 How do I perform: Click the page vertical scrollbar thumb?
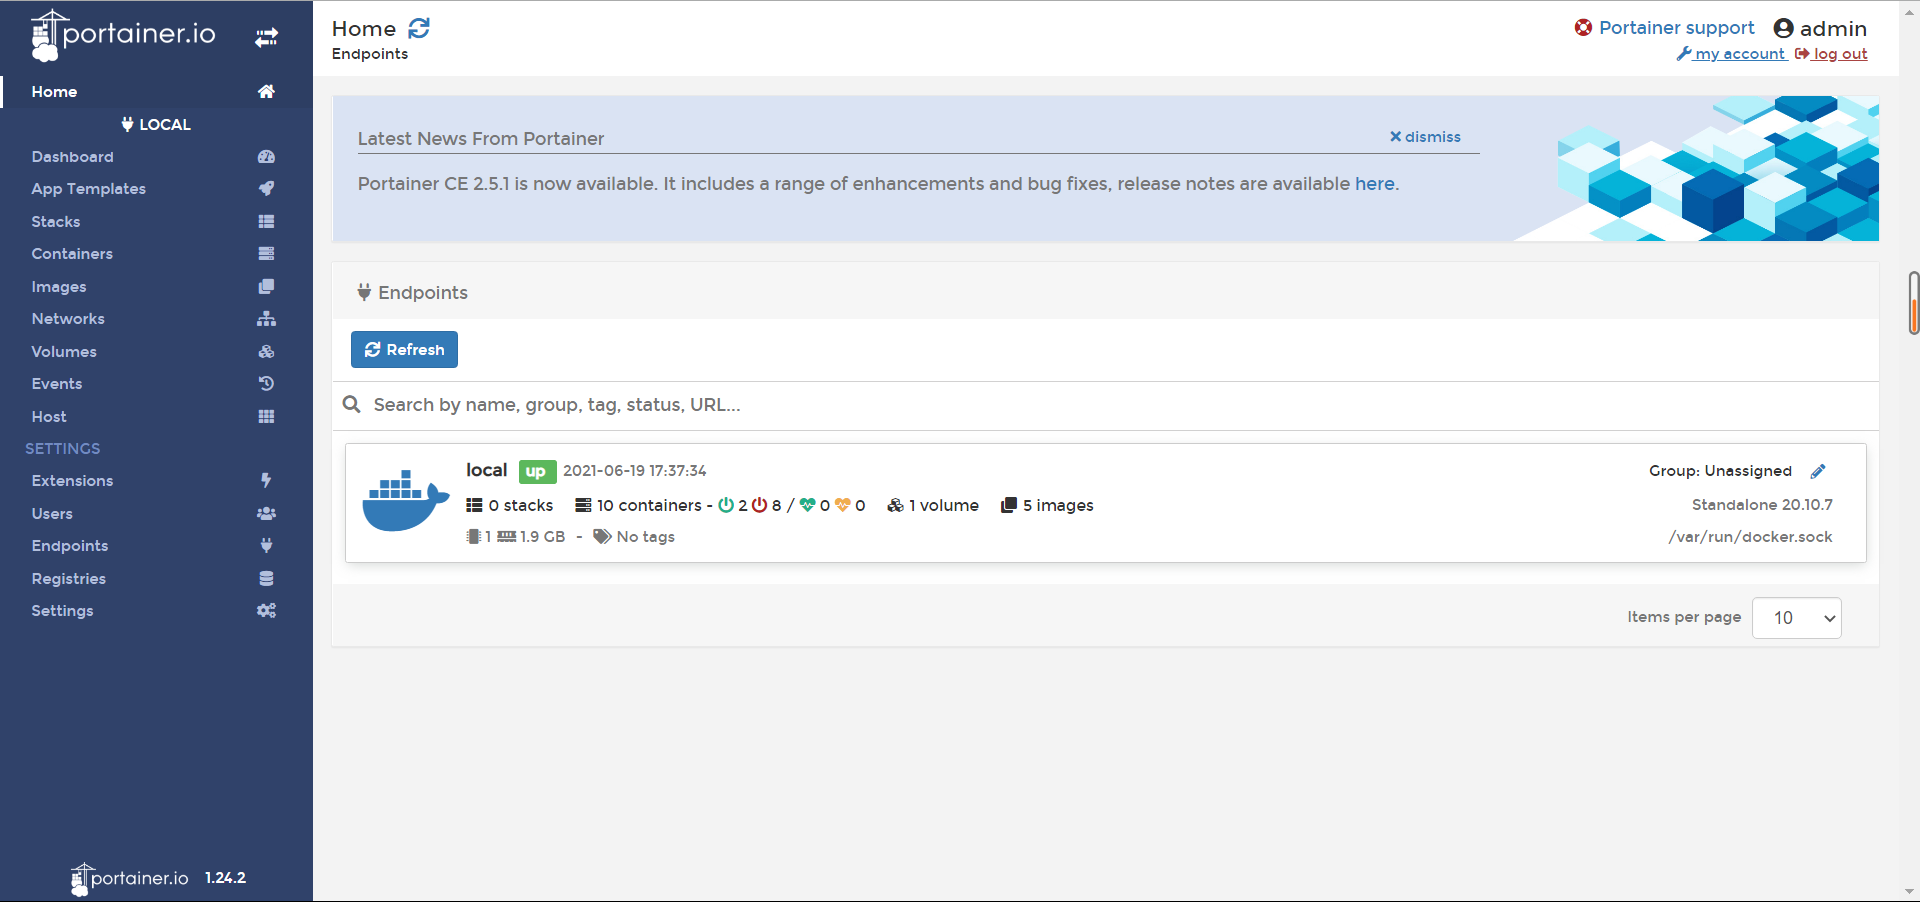1914,303
